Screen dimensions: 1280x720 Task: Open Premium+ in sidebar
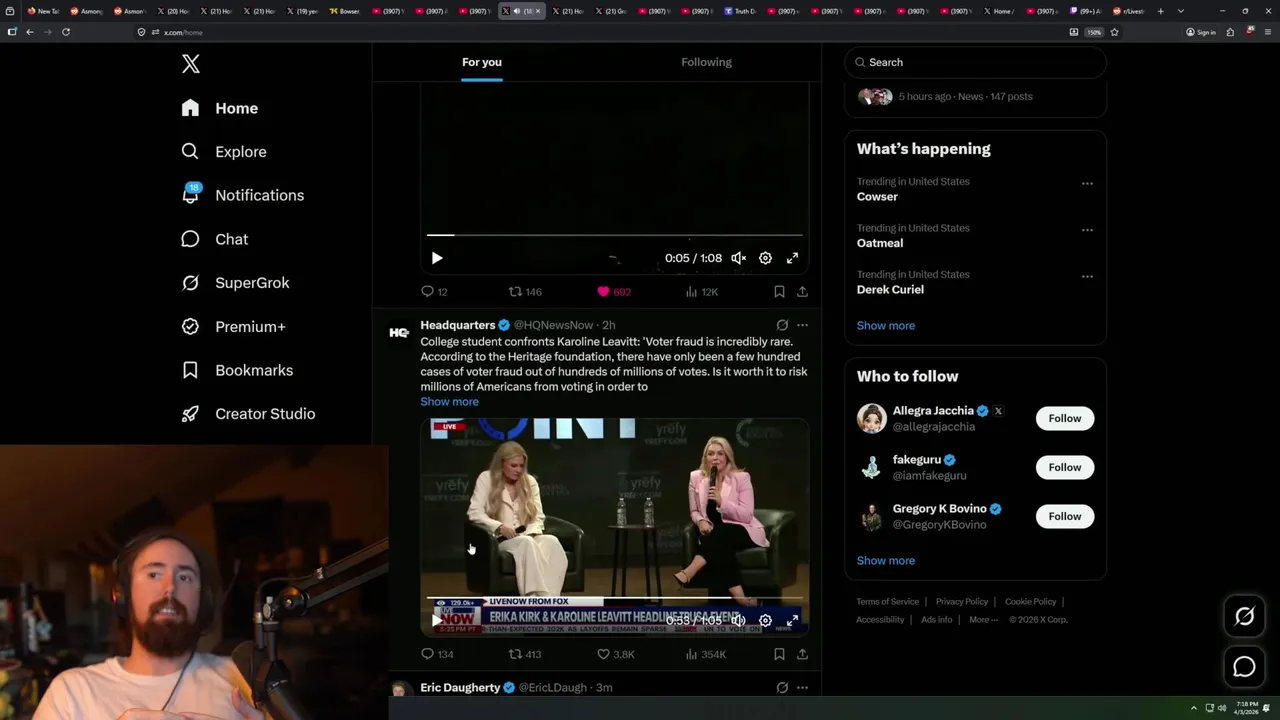coord(233,326)
